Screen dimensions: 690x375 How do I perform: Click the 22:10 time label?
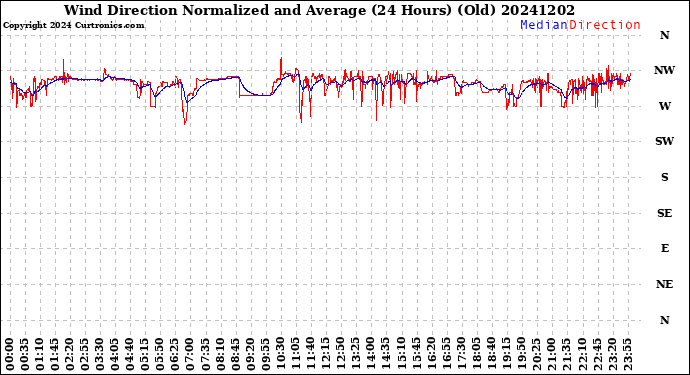point(582,355)
